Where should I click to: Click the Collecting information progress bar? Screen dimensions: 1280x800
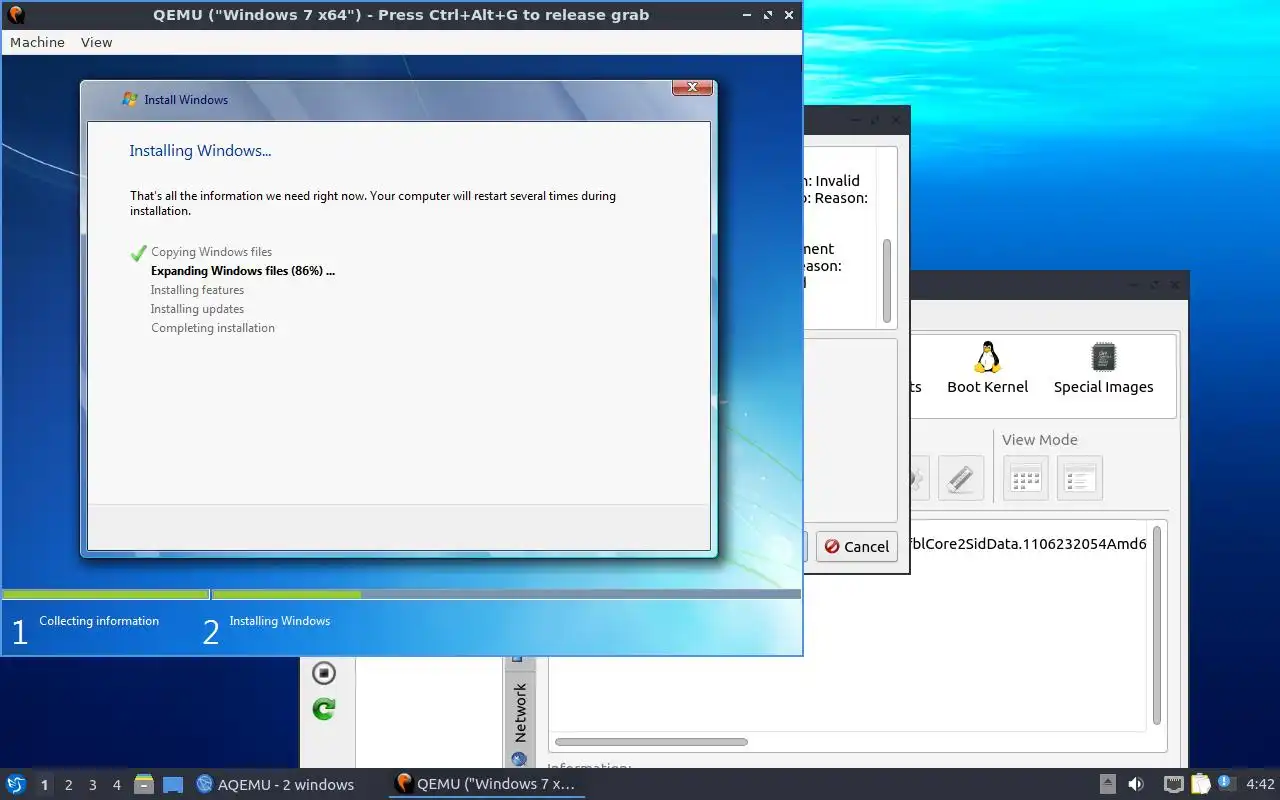coord(106,595)
